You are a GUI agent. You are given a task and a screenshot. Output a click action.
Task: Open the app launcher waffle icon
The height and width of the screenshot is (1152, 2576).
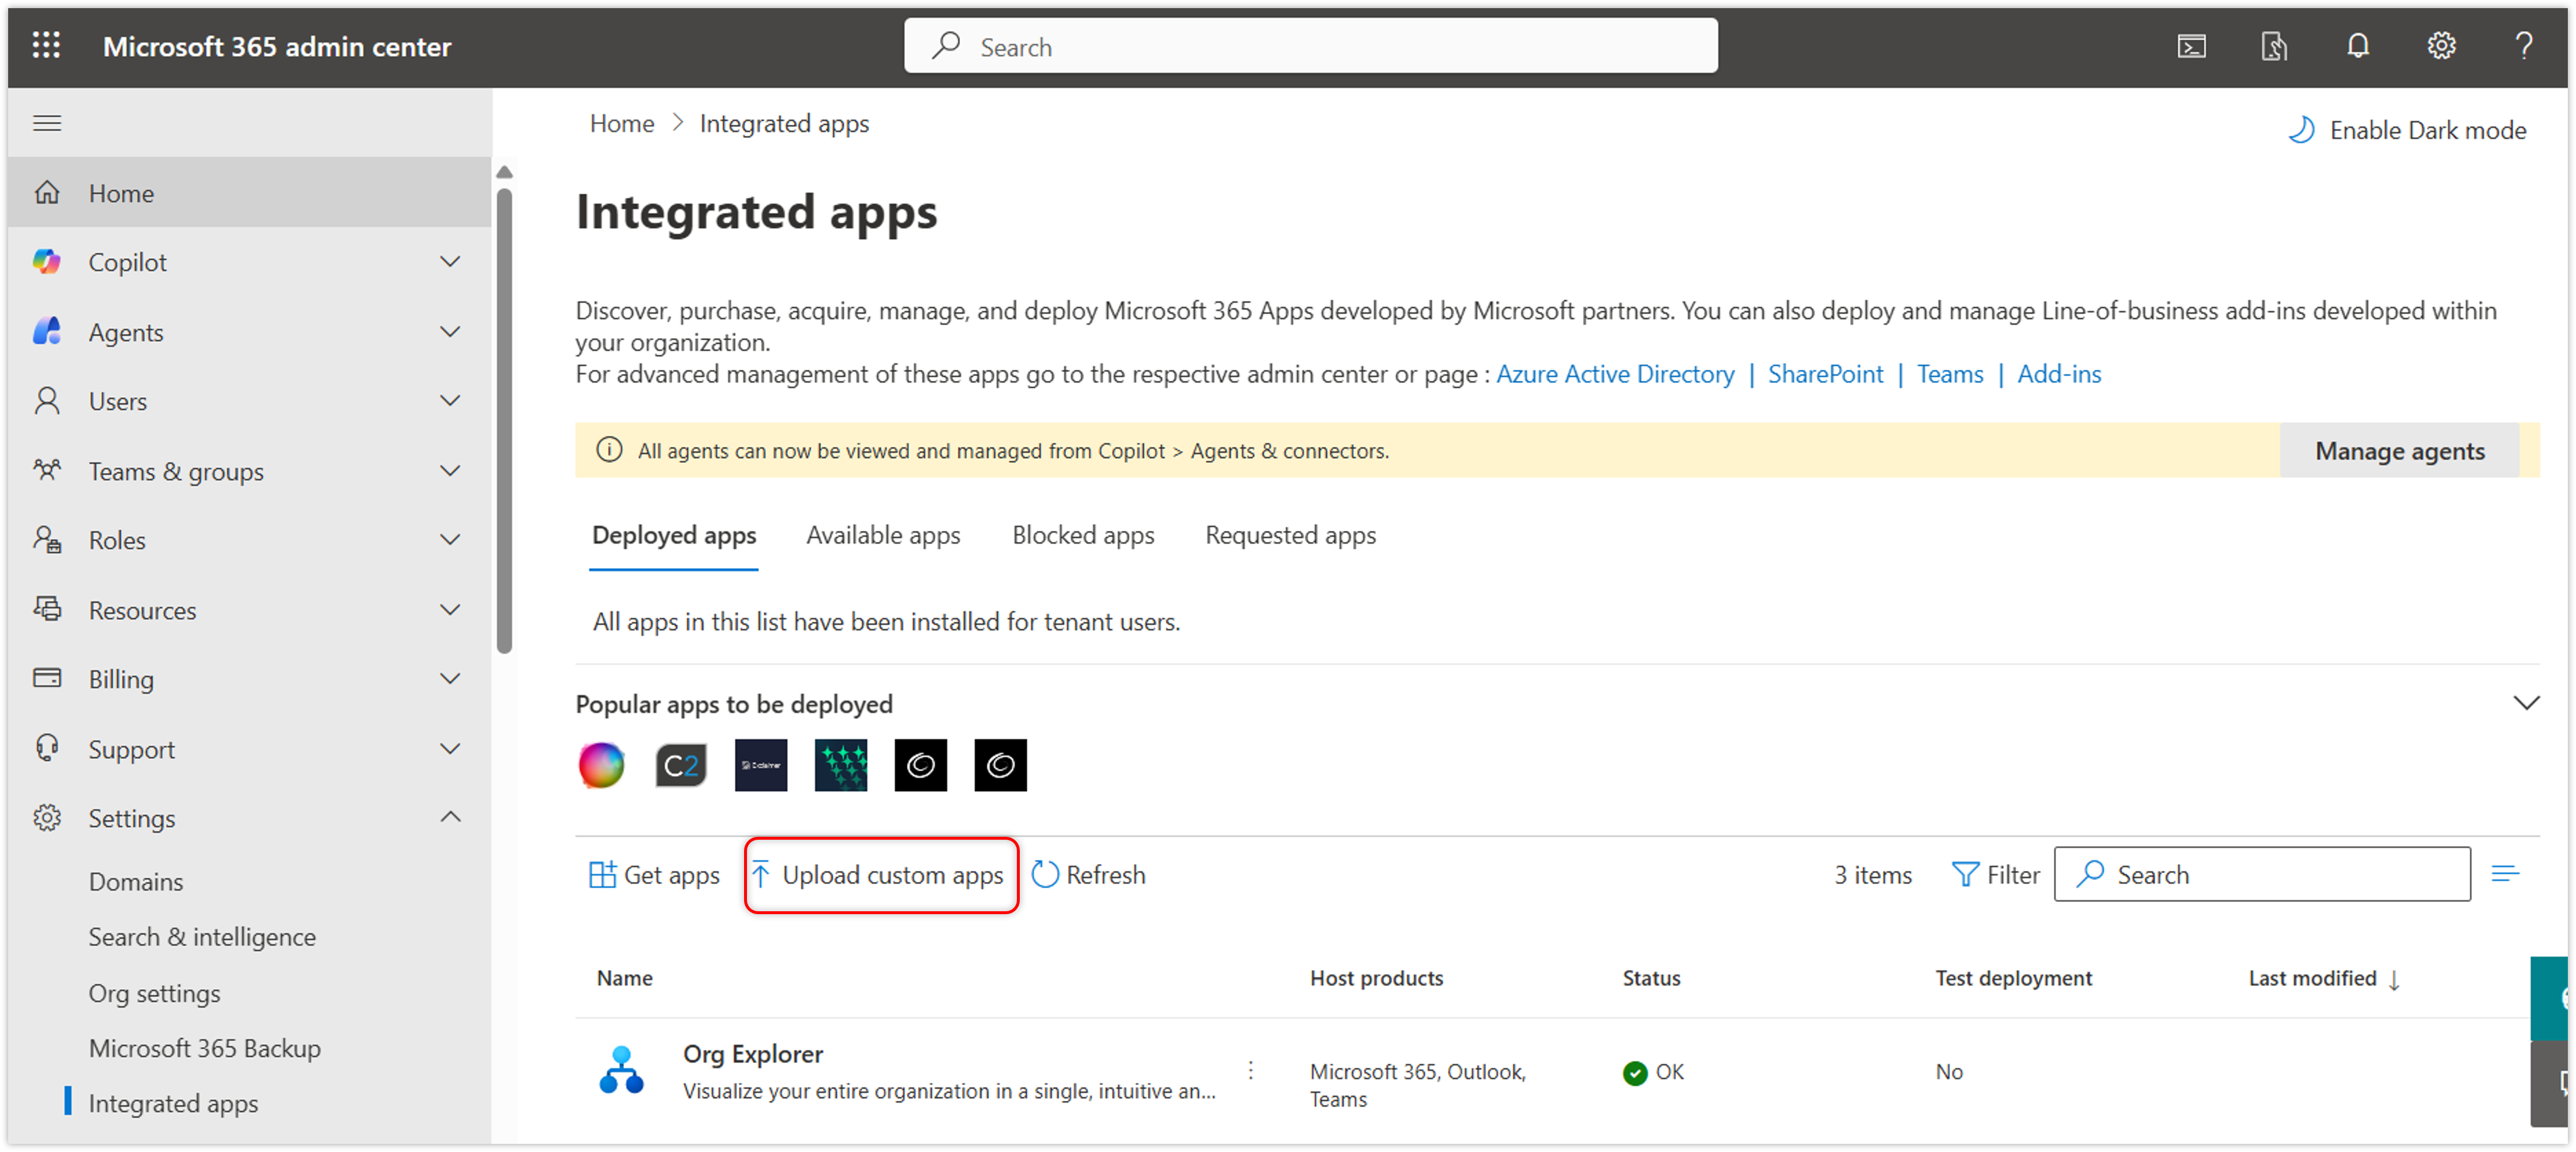click(46, 46)
